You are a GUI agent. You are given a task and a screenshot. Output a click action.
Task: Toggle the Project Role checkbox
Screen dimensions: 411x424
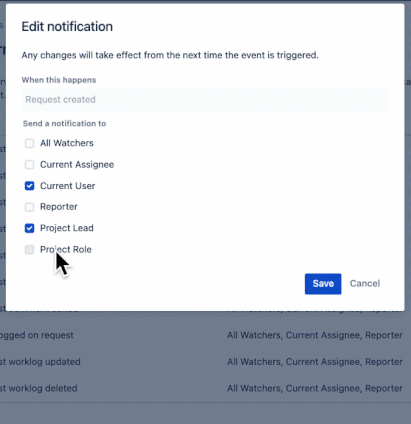(x=29, y=249)
